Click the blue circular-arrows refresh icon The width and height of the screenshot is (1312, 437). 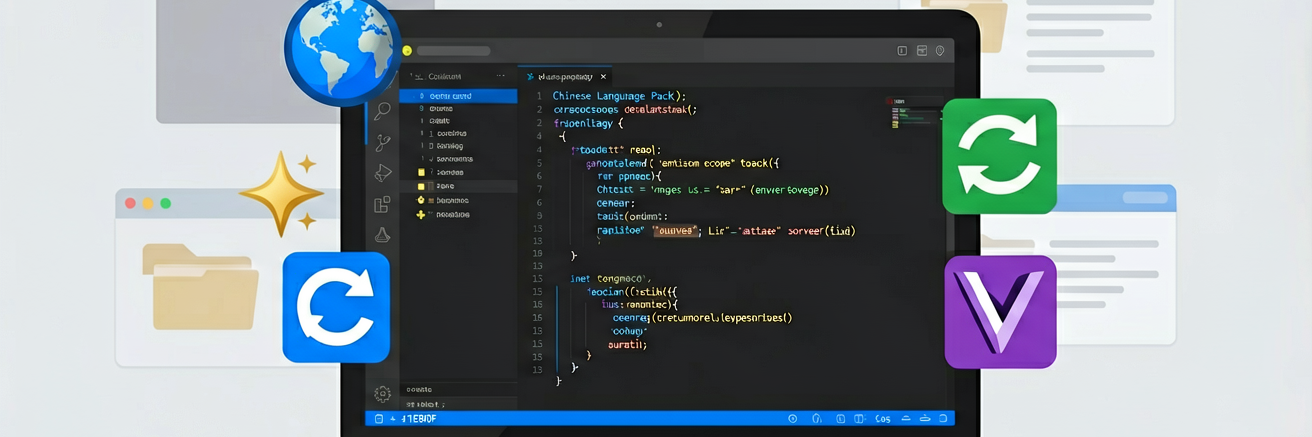click(336, 306)
